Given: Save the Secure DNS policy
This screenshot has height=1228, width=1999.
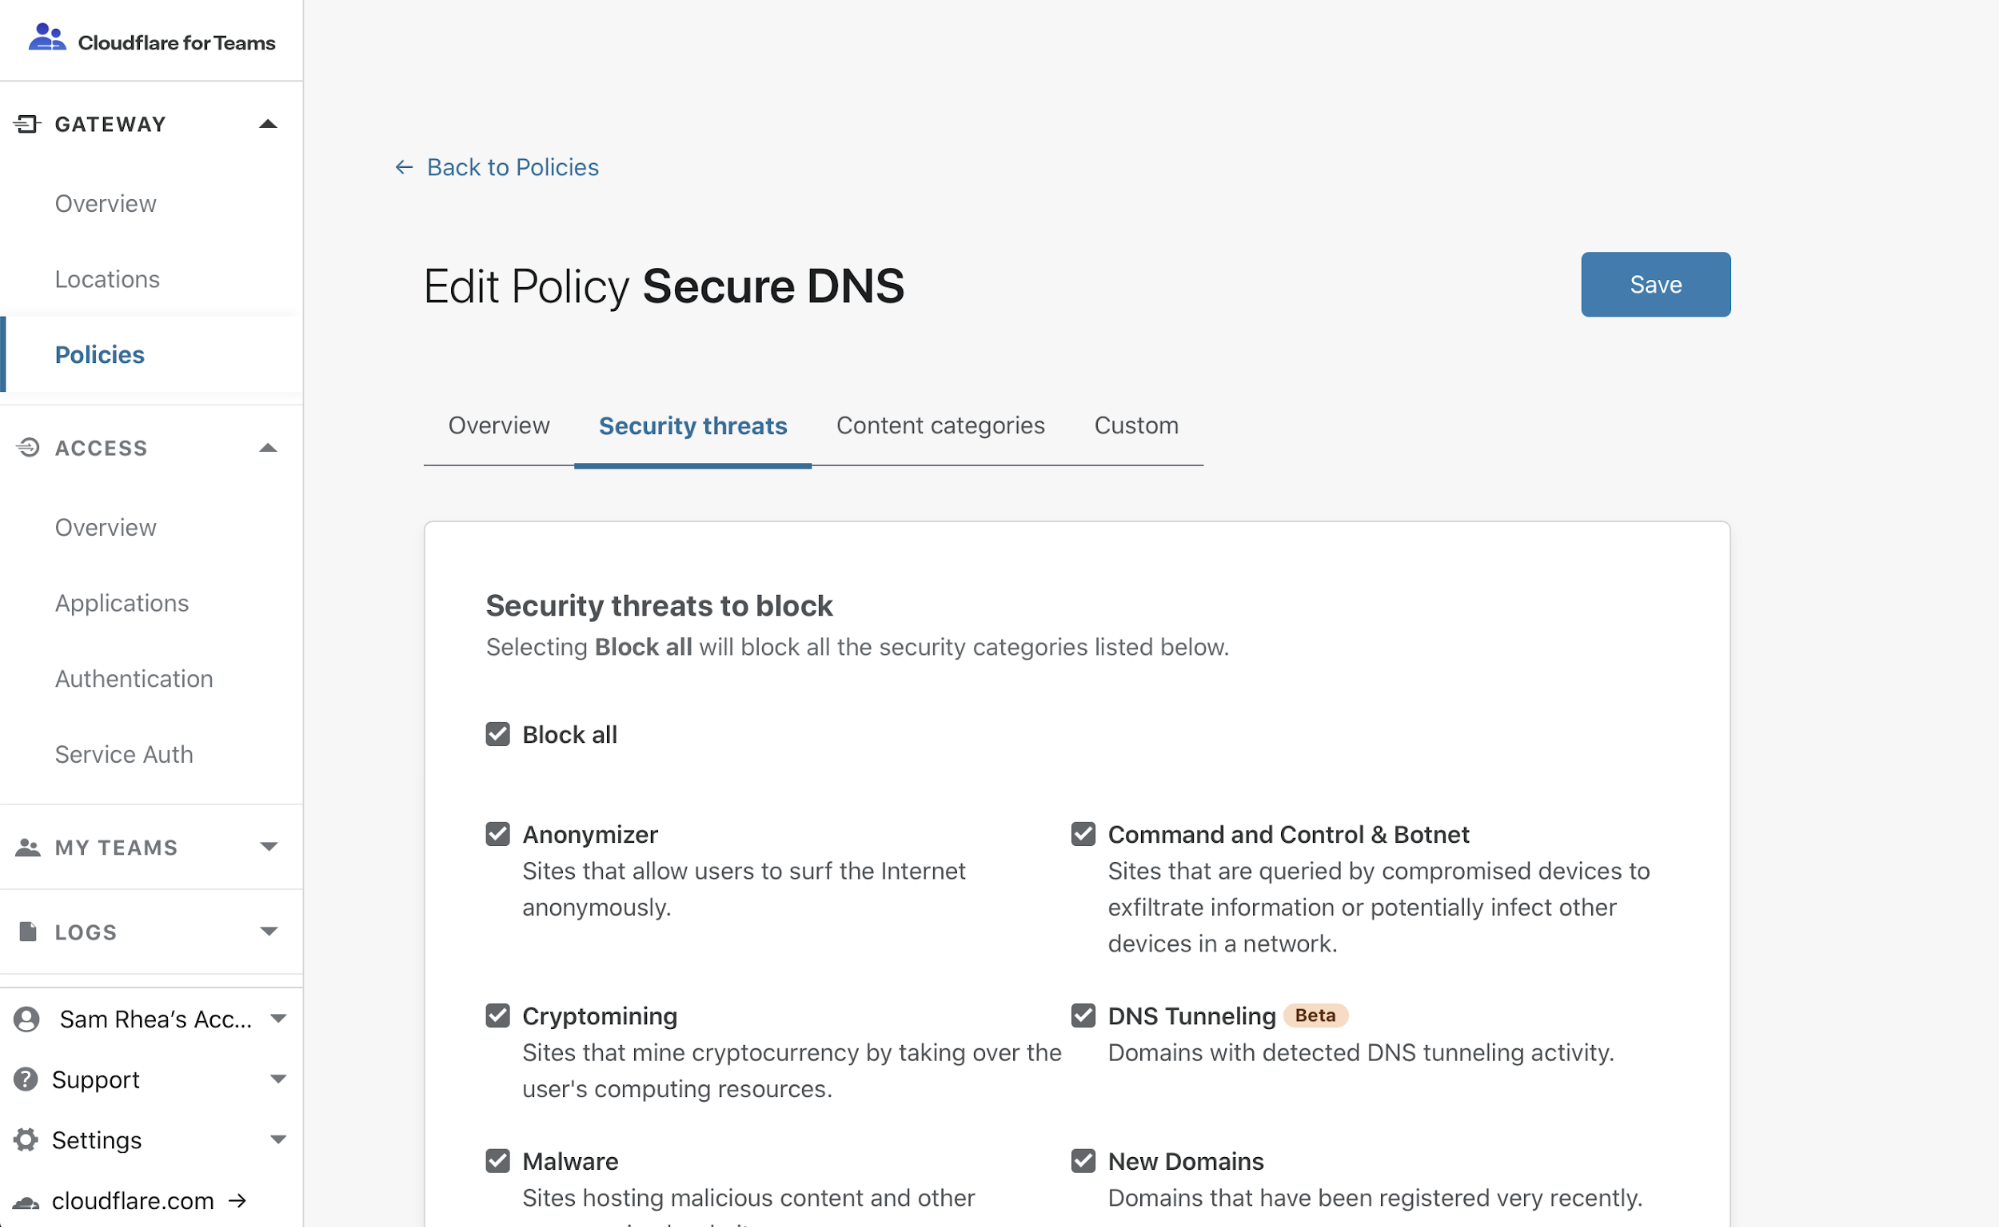Looking at the screenshot, I should [x=1656, y=285].
